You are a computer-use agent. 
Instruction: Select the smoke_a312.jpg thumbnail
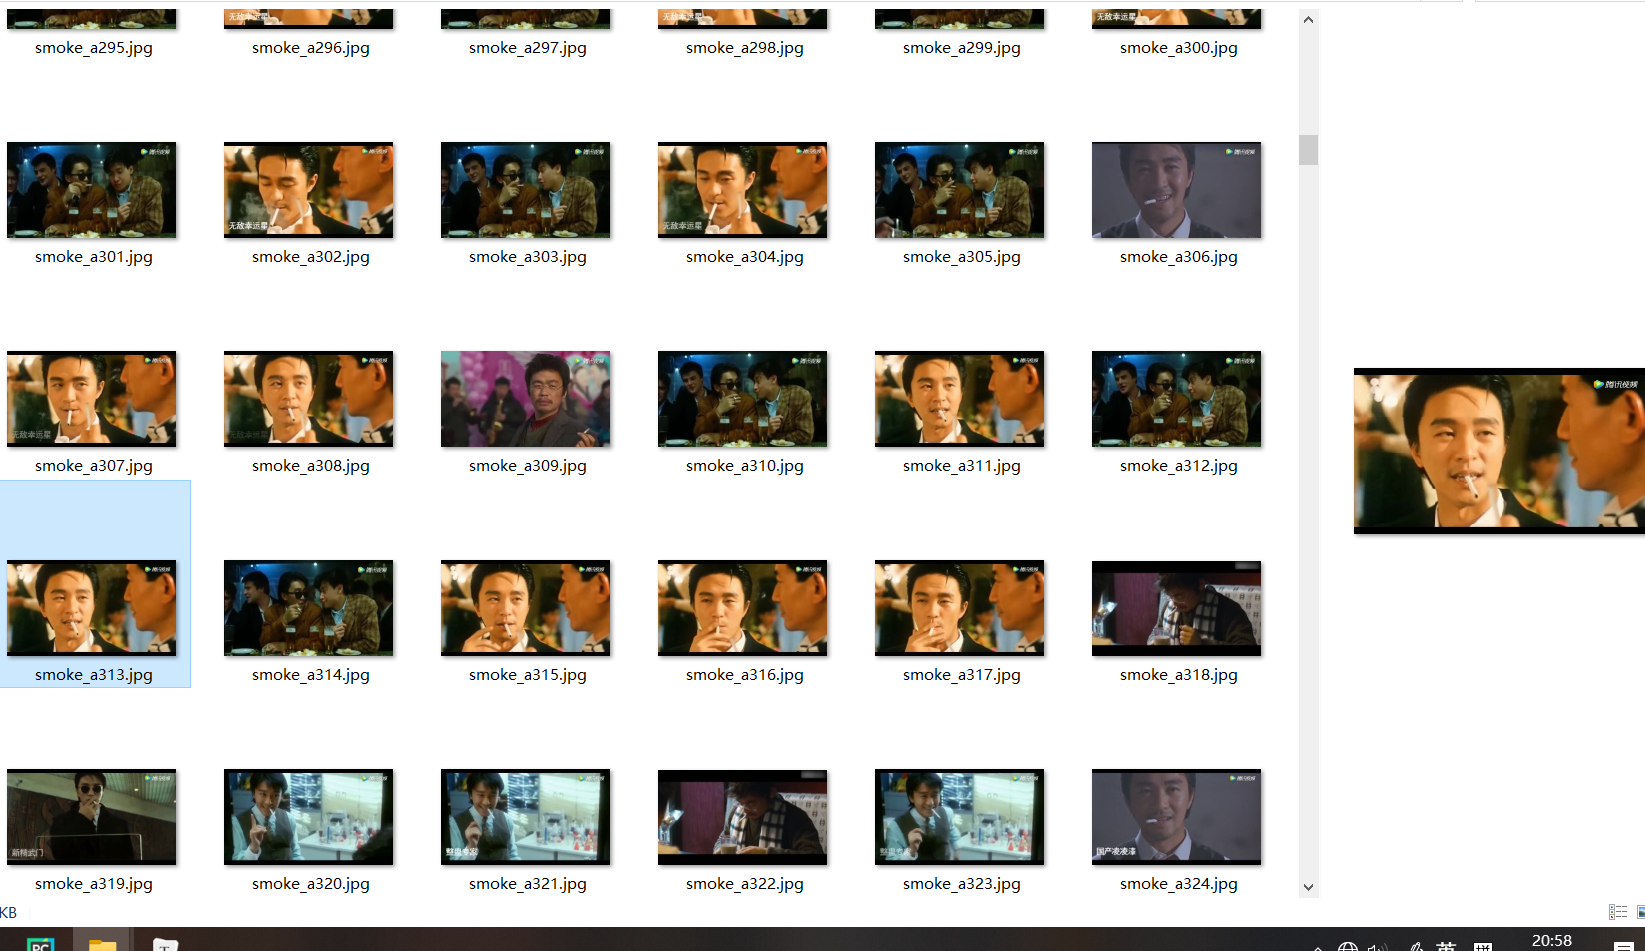1177,399
